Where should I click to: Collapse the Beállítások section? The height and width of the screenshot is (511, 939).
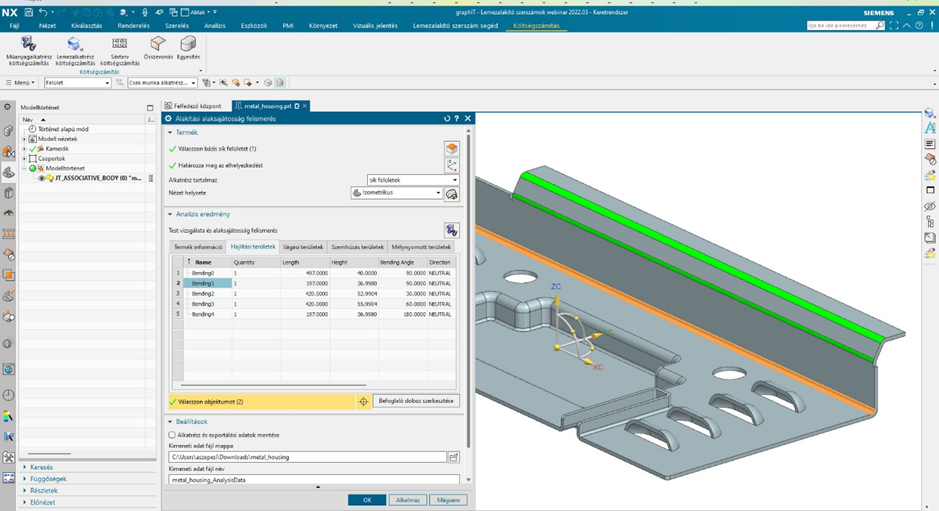pos(171,421)
